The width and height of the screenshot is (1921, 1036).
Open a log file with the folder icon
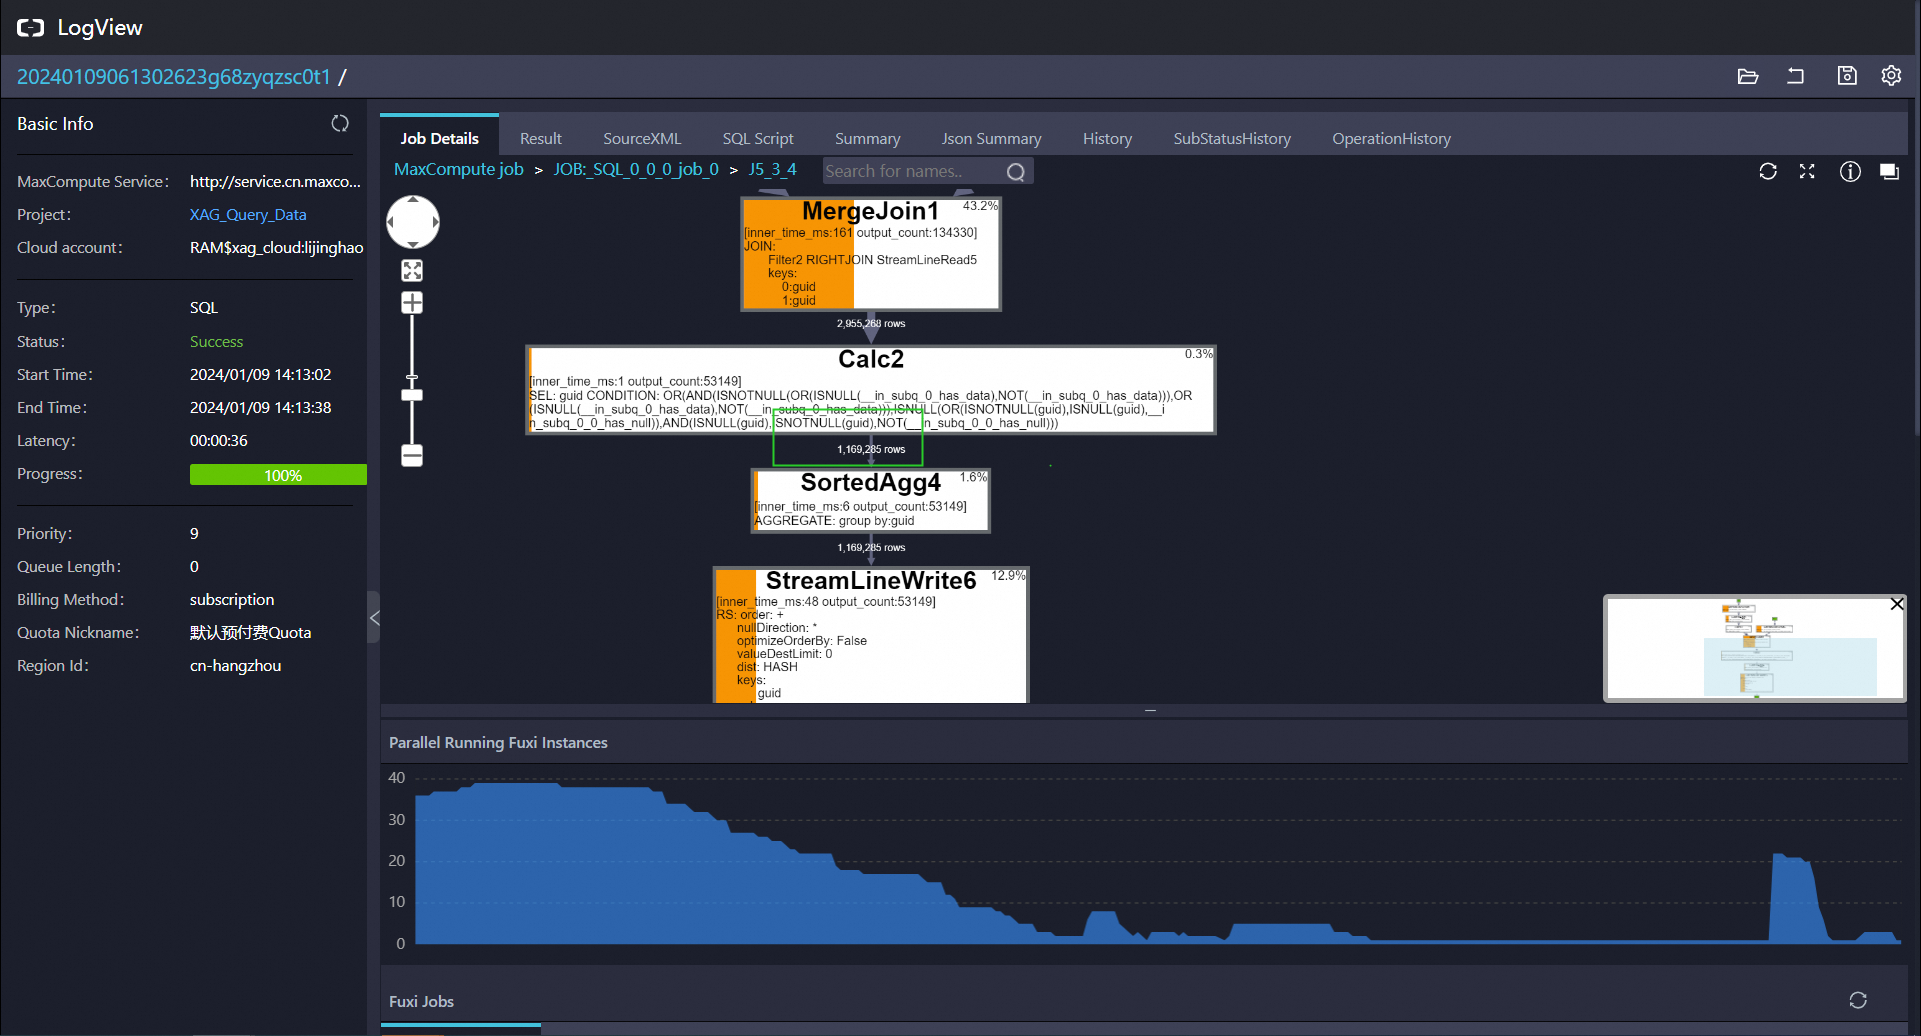point(1747,76)
